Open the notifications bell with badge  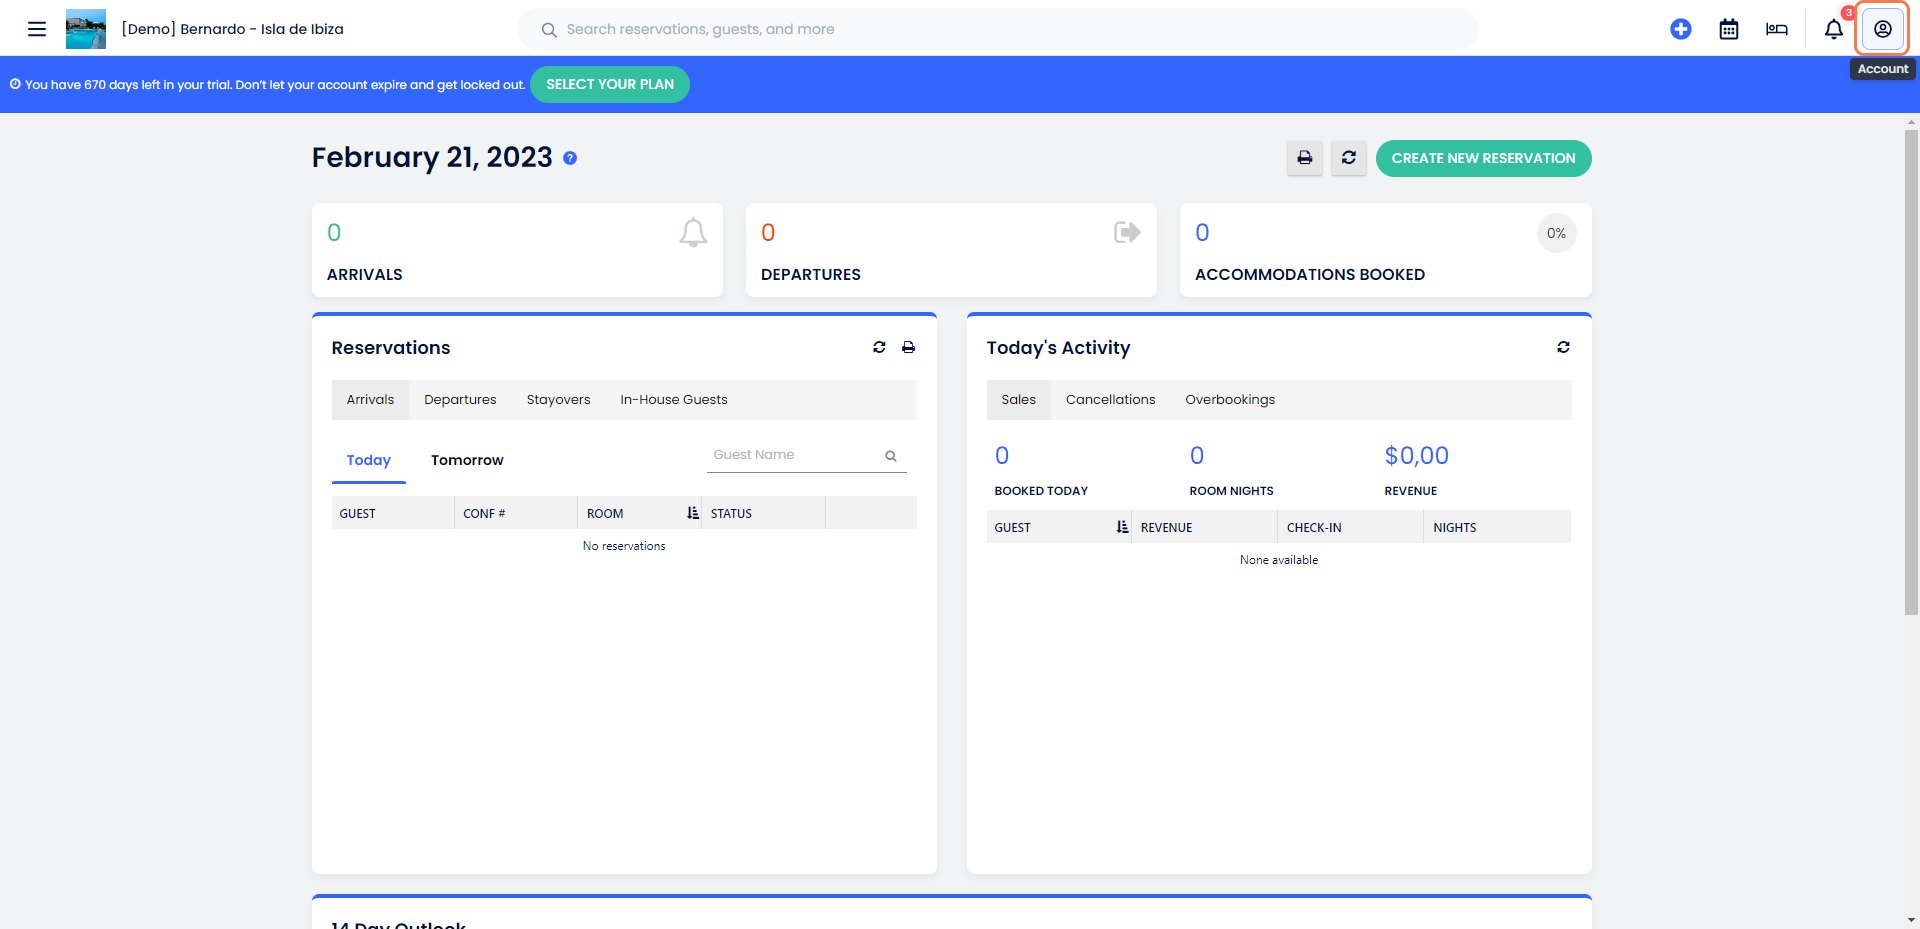click(x=1834, y=29)
